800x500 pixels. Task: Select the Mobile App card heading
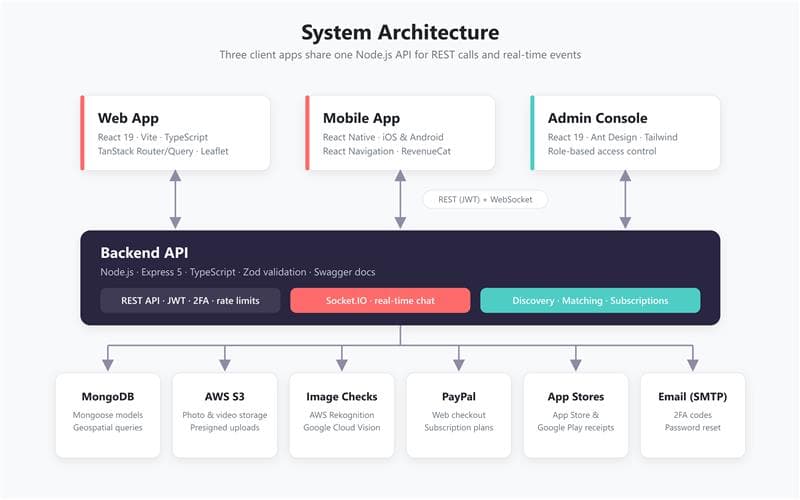(361, 118)
